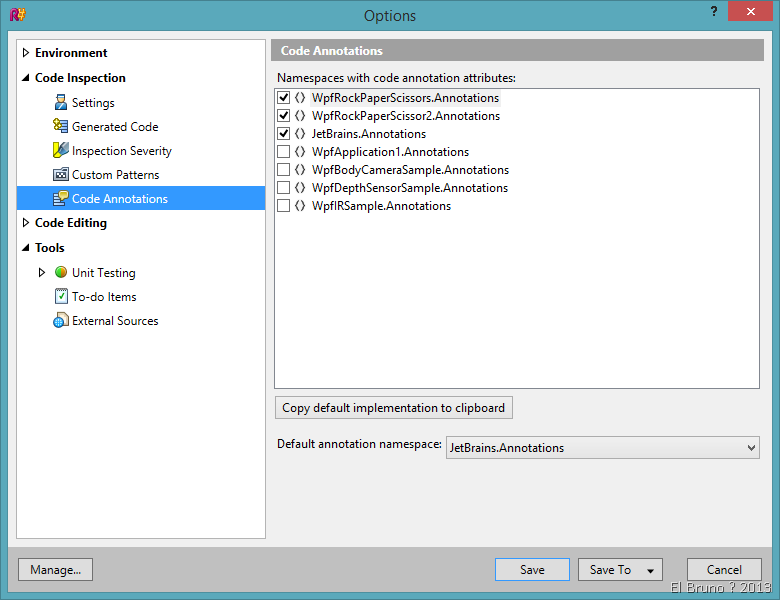Check the WpfIRSample.Annotations checkbox
Viewport: 780px width, 600px height.
284,206
